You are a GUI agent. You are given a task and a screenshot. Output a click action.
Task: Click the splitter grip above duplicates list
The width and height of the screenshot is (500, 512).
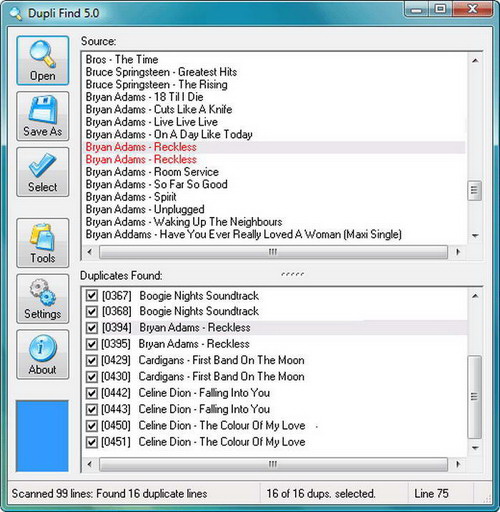[292, 274]
